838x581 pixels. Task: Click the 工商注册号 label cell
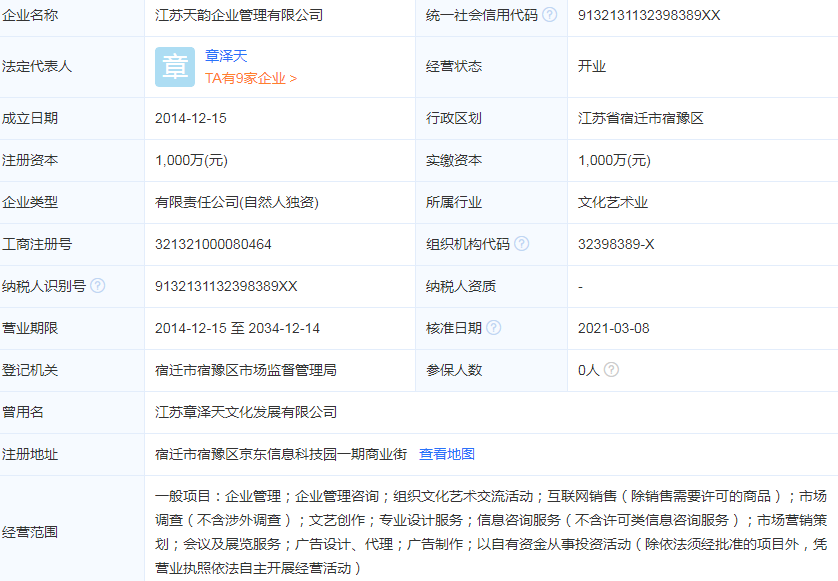[x=72, y=244]
